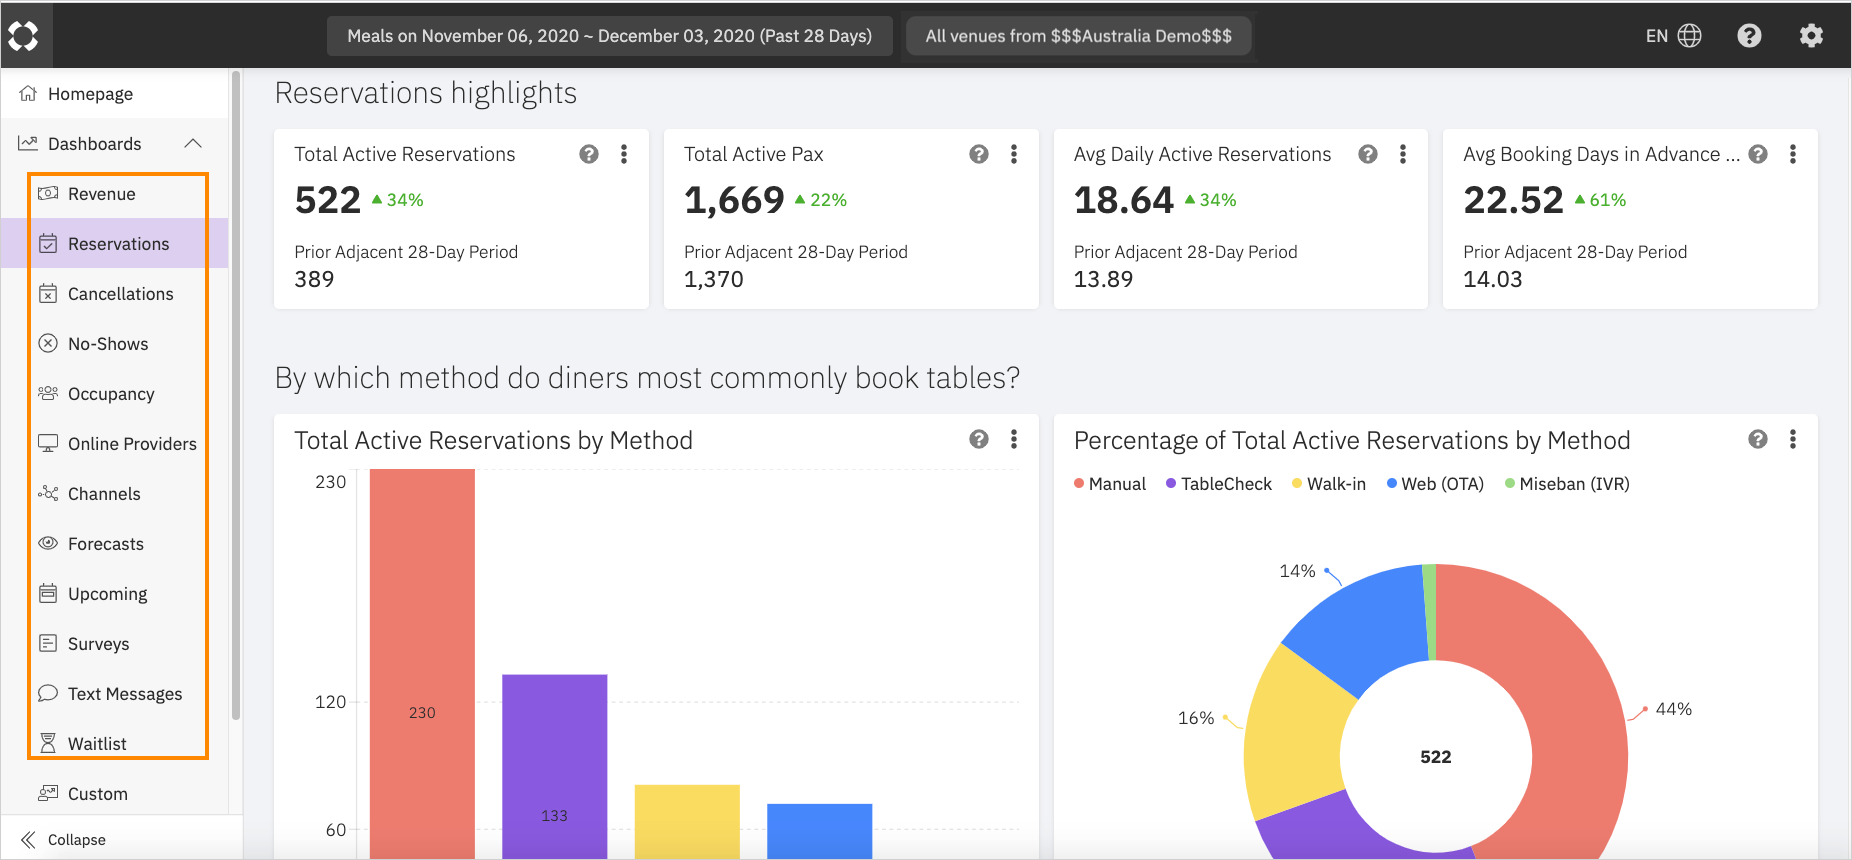Click the Waitlist hourglass icon
The width and height of the screenshot is (1852, 860).
pos(48,743)
